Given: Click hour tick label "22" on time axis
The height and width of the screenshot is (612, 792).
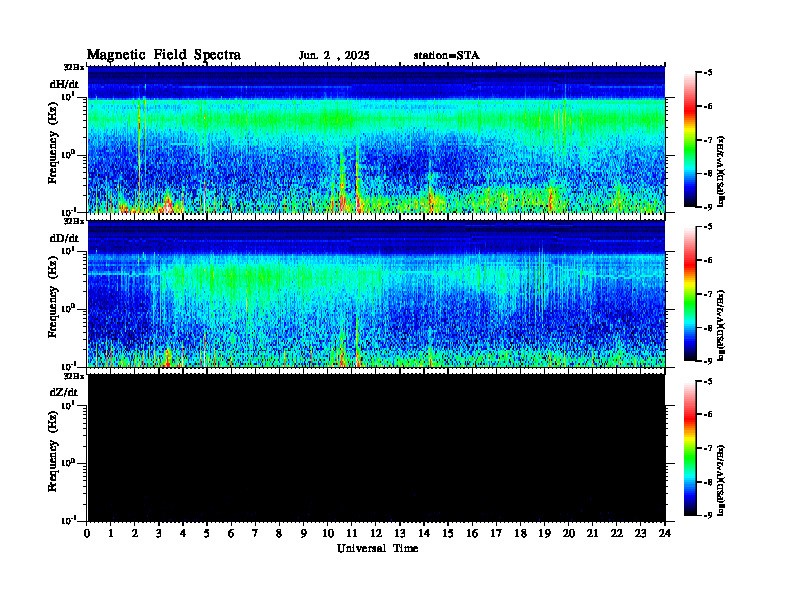Looking at the screenshot, I should (617, 534).
